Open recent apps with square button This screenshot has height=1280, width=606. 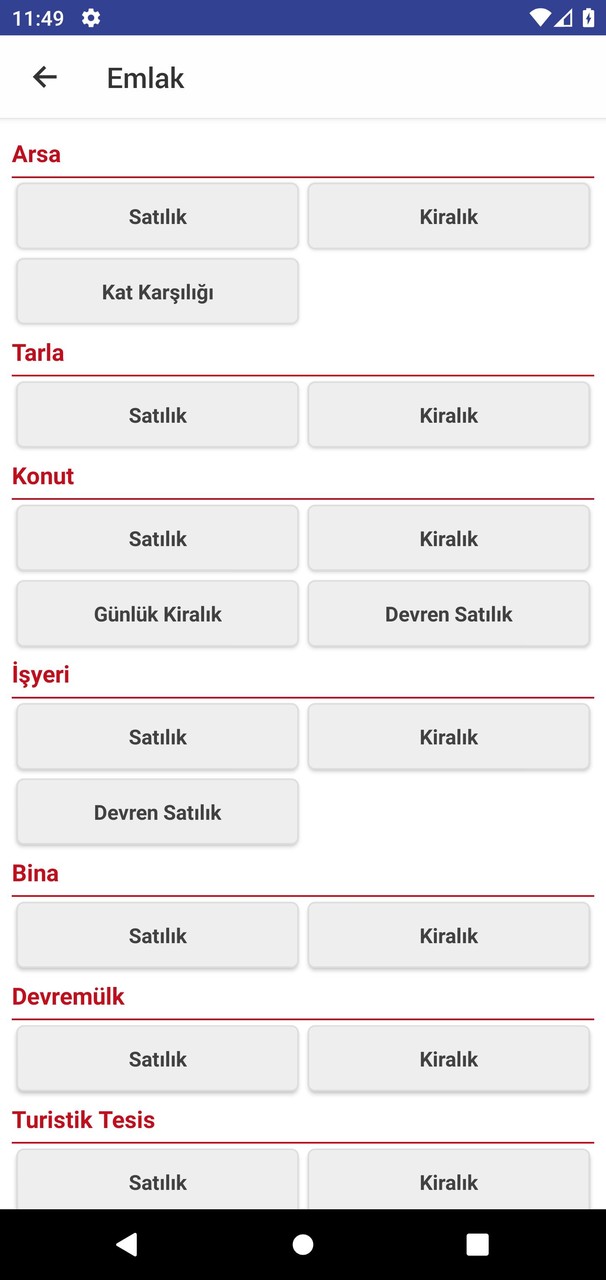click(478, 1244)
